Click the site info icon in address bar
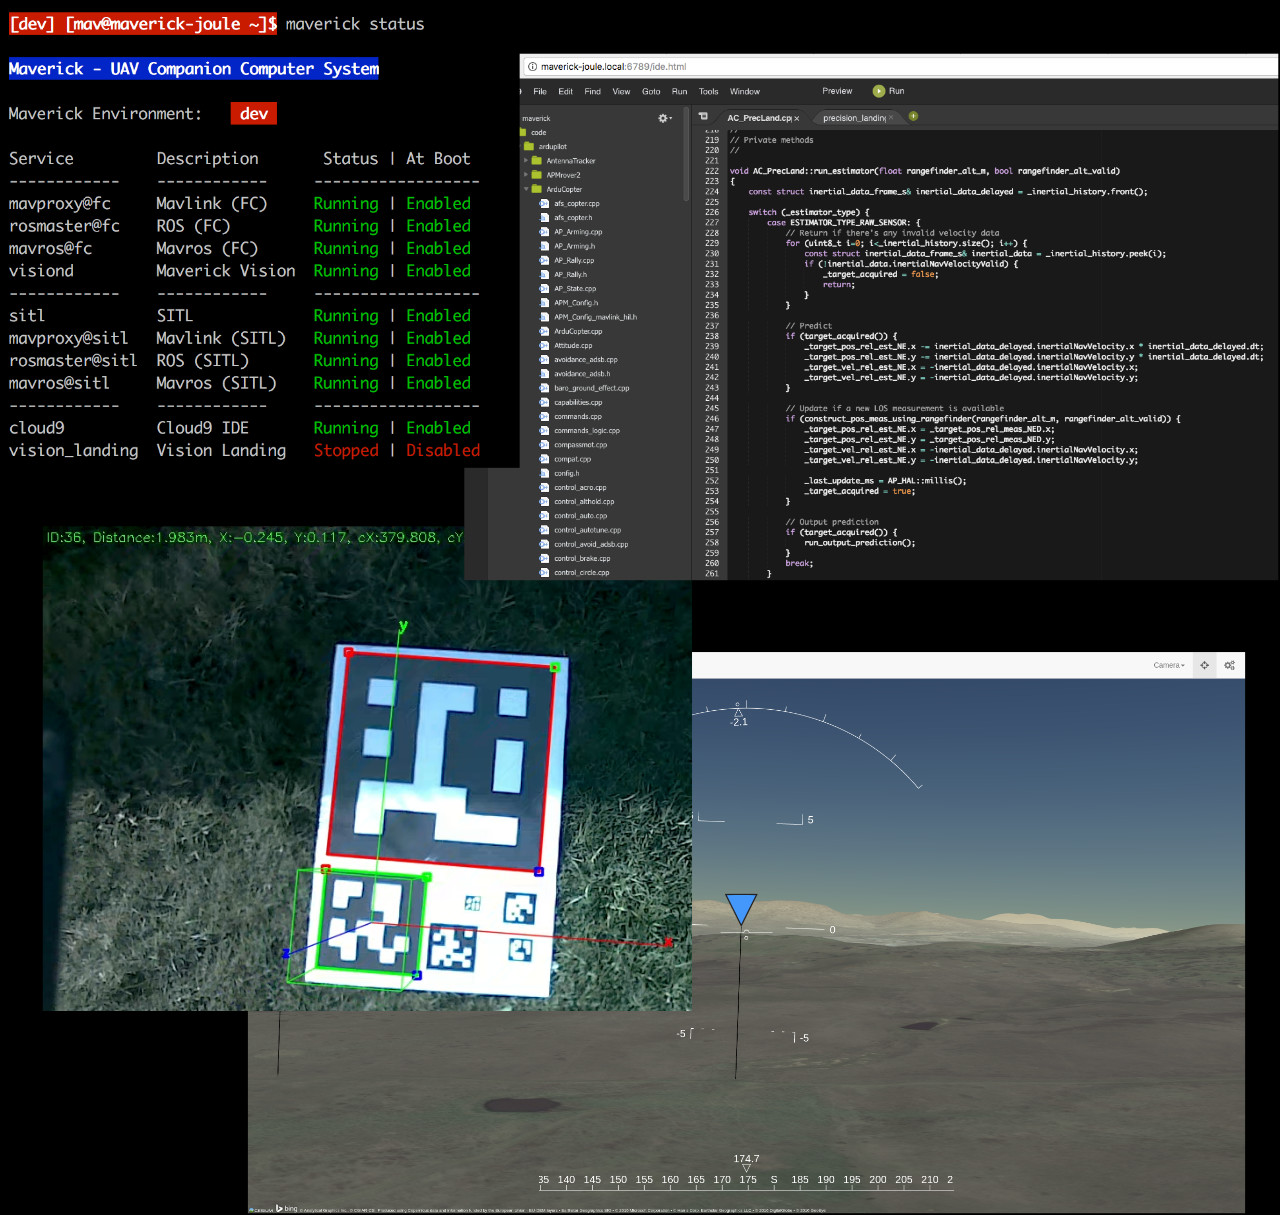This screenshot has width=1280, height=1215. [x=533, y=67]
